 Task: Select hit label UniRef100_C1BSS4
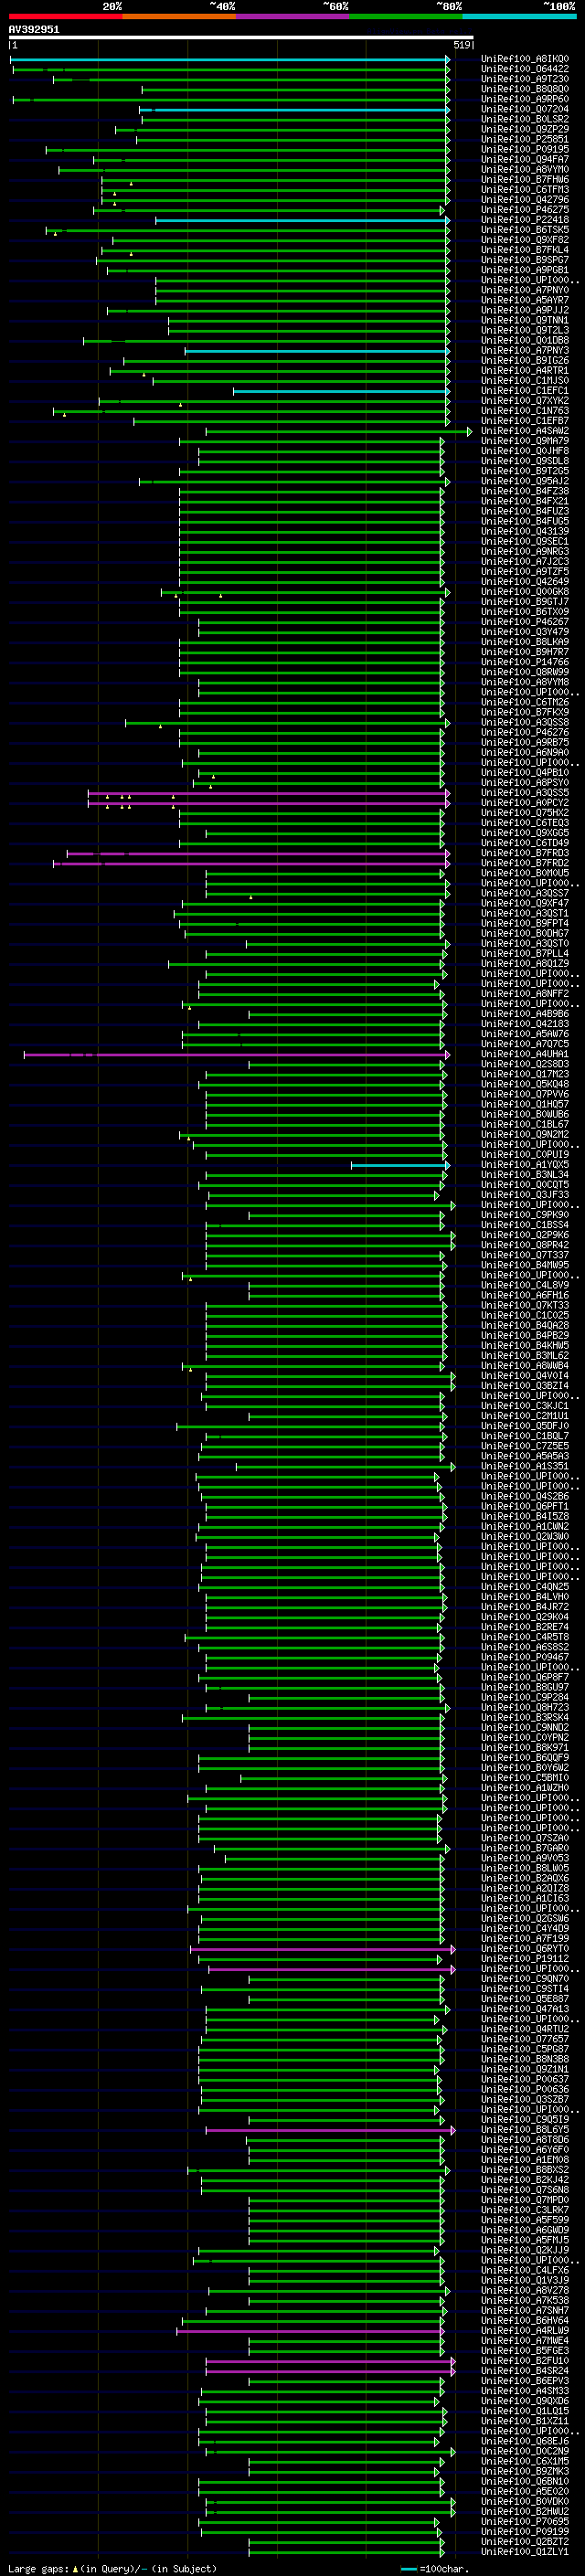(525, 1225)
